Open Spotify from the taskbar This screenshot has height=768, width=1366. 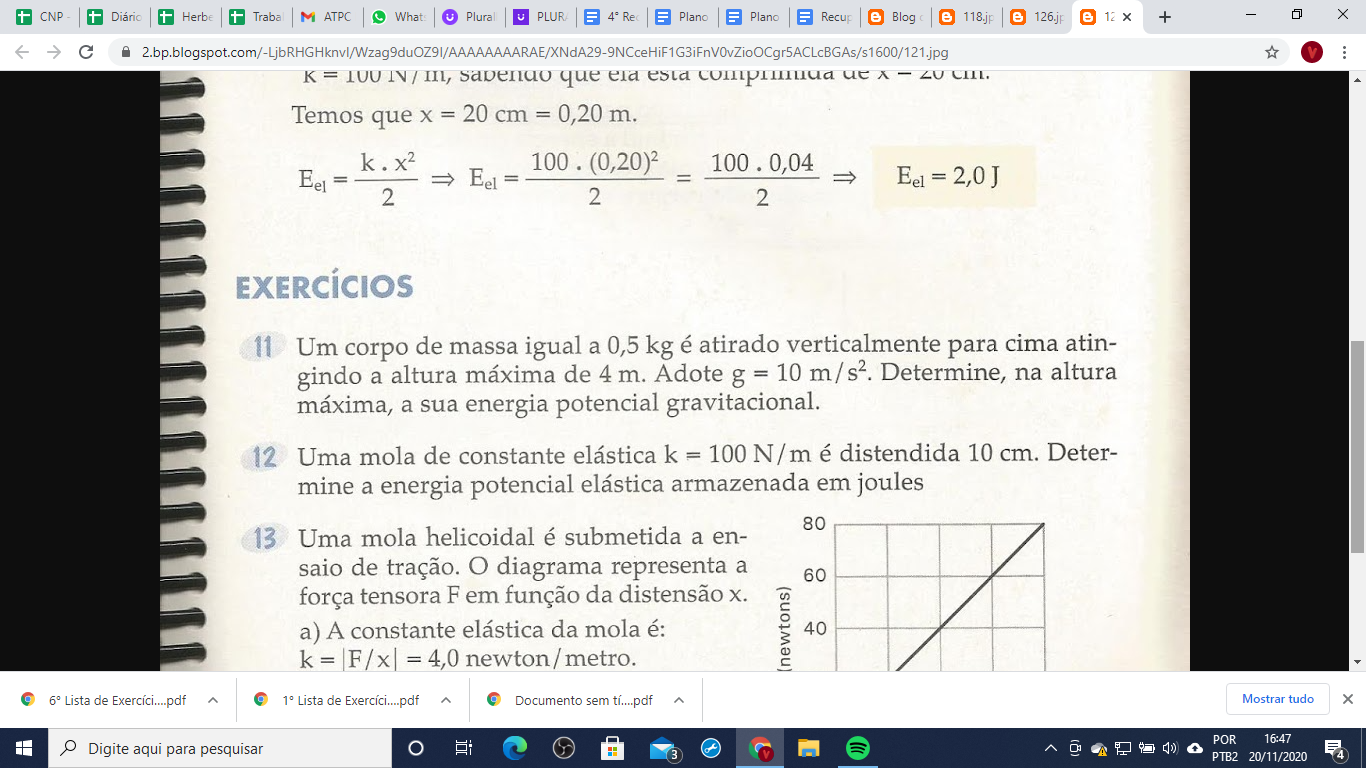[x=858, y=748]
